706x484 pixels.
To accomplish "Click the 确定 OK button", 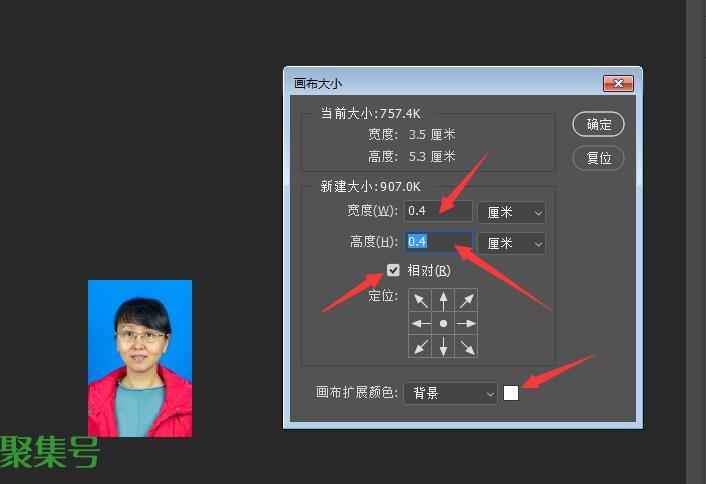I will [x=598, y=124].
